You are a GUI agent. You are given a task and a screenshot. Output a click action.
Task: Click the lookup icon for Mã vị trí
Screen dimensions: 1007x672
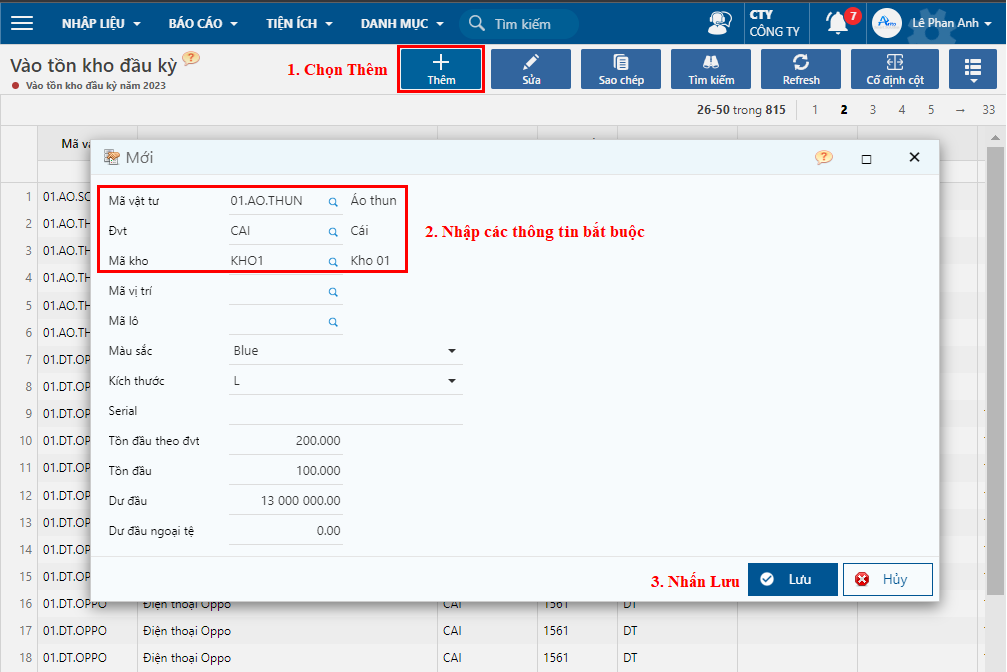(334, 292)
